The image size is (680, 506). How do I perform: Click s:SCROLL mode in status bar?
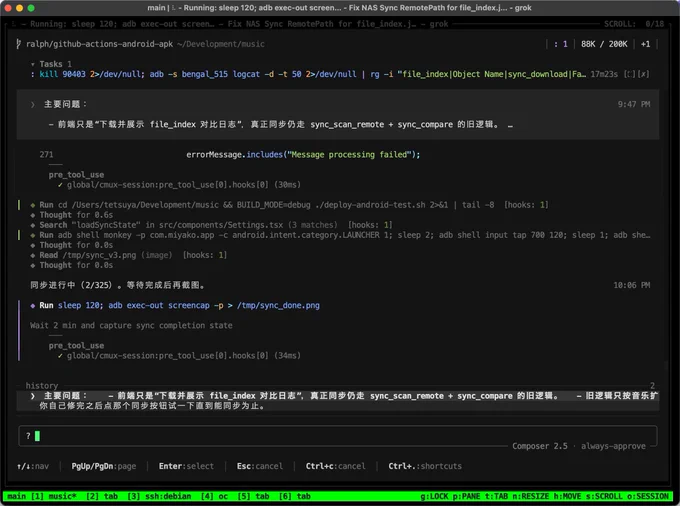(x=604, y=496)
